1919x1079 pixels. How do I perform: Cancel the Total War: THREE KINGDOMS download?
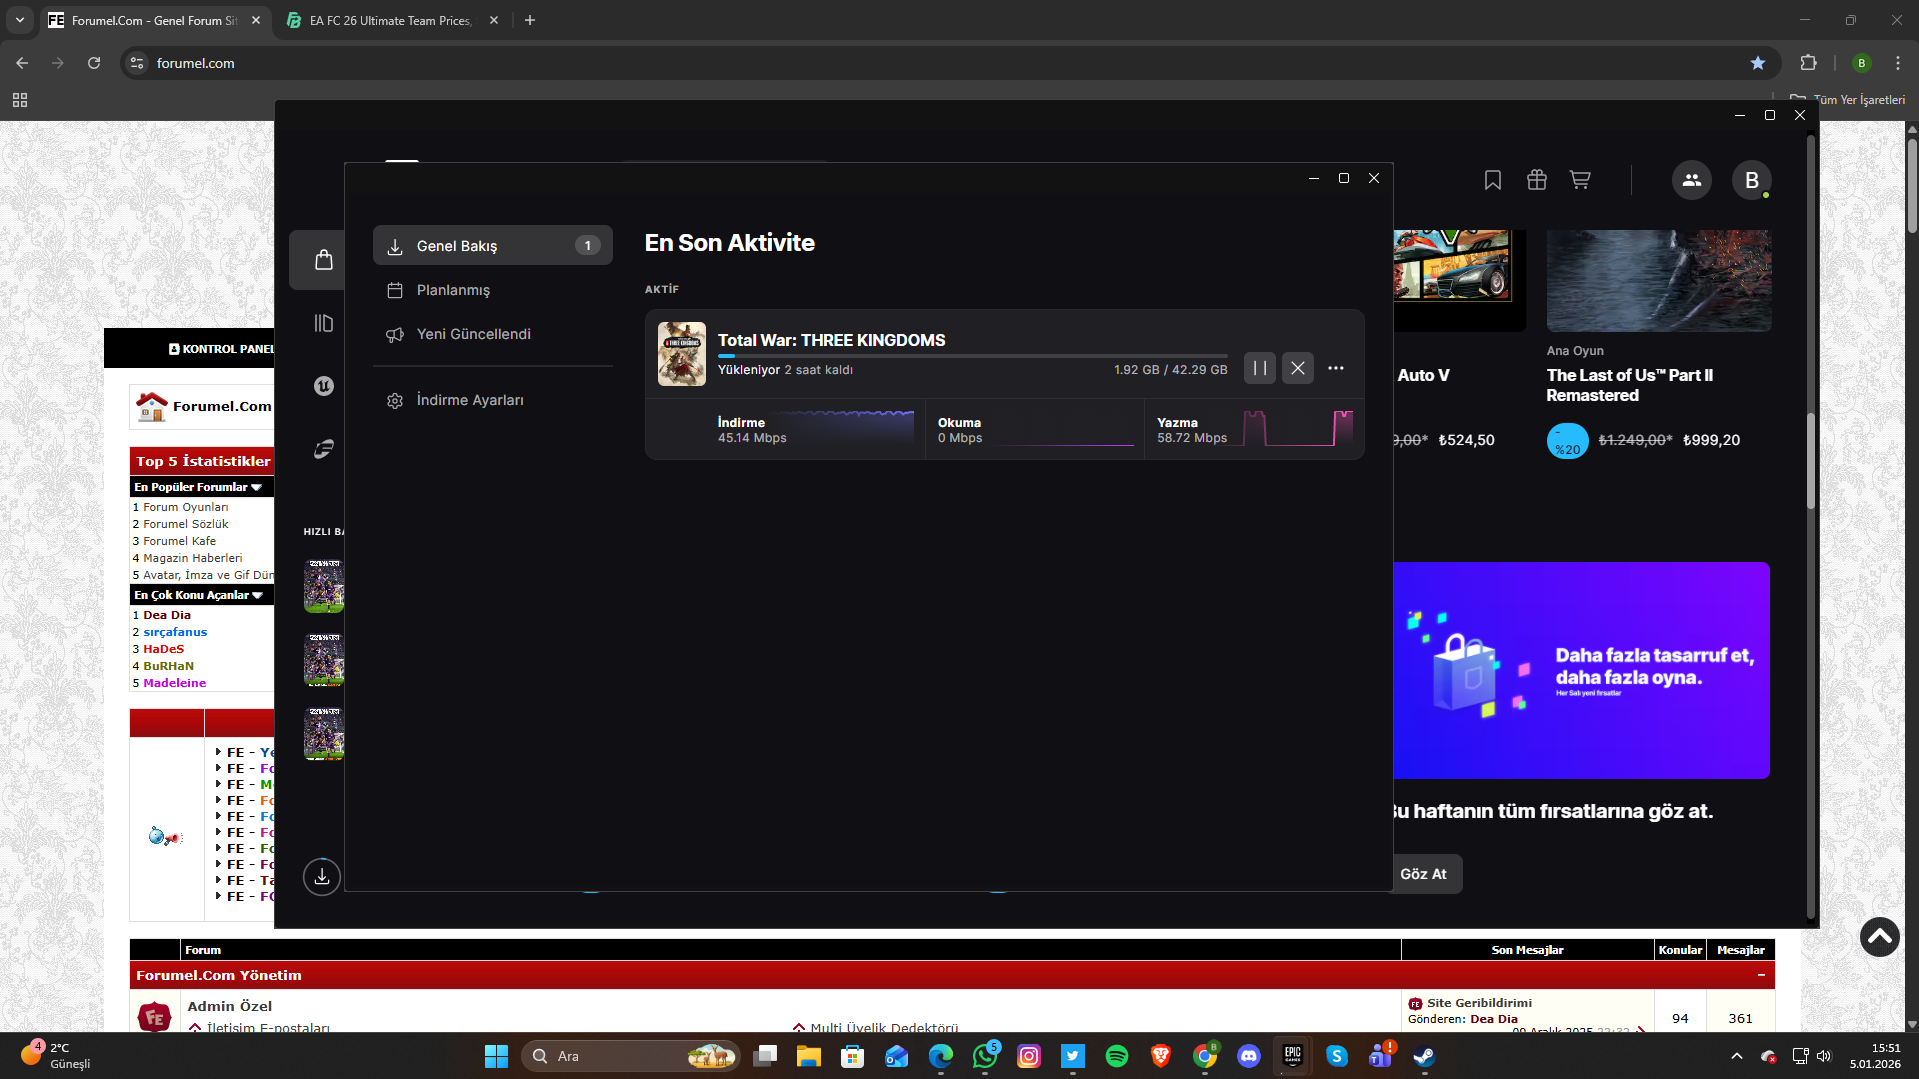(1298, 368)
